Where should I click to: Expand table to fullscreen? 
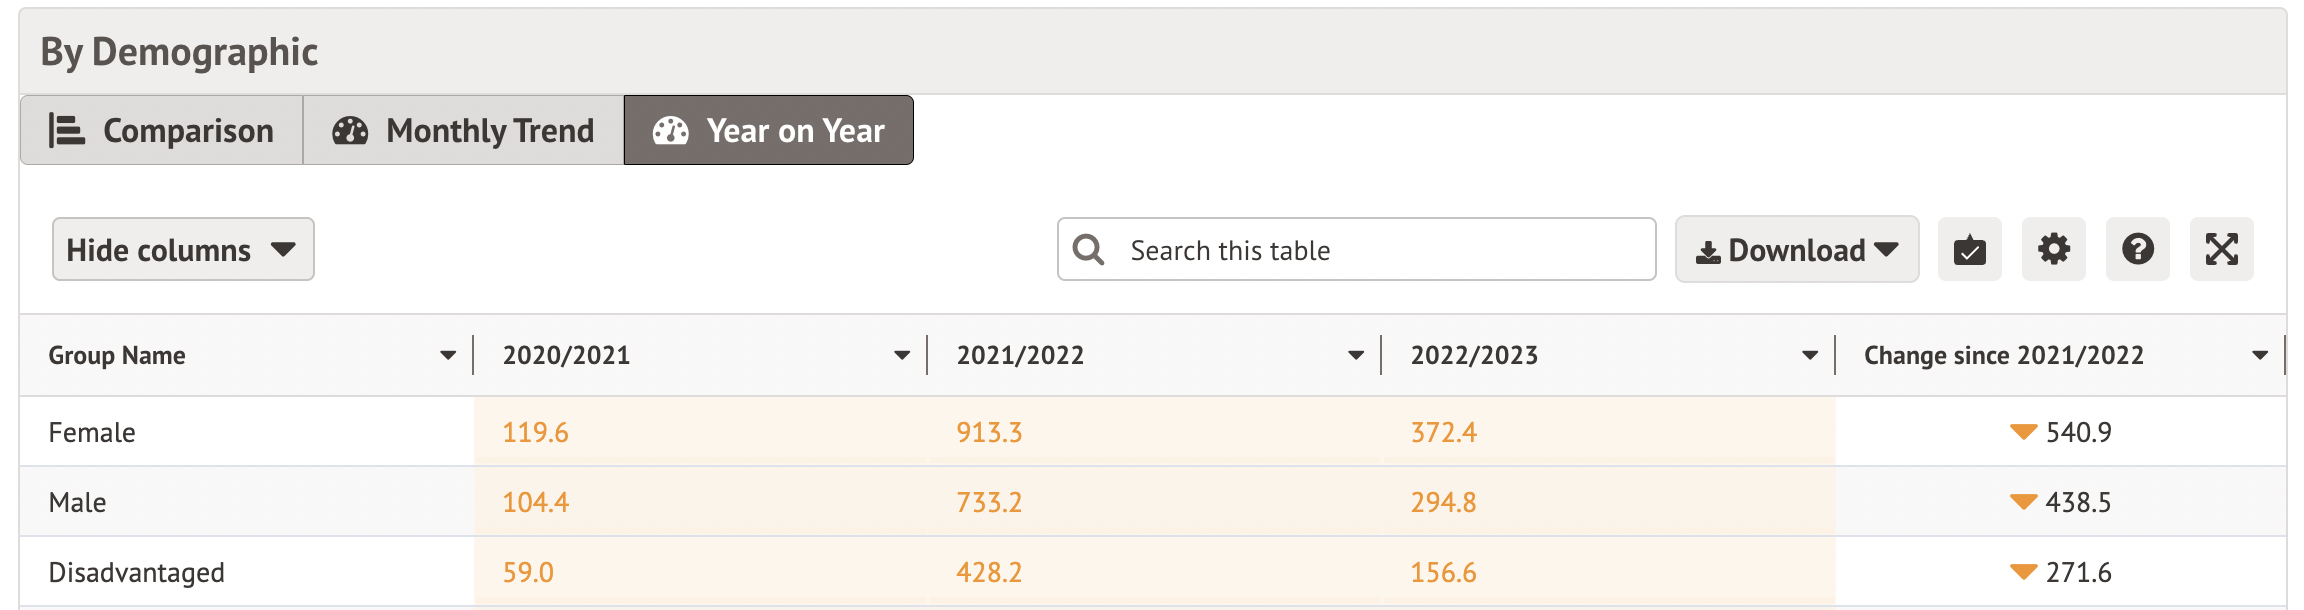click(x=2221, y=250)
